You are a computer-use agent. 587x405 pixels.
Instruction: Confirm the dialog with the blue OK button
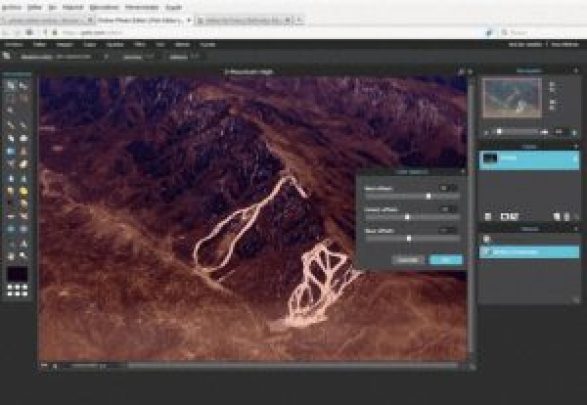[x=445, y=260]
